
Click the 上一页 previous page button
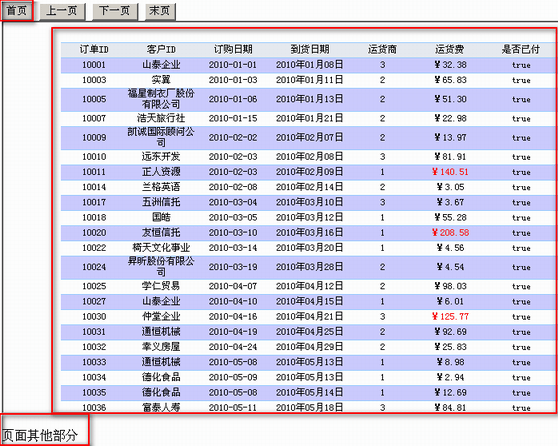62,11
